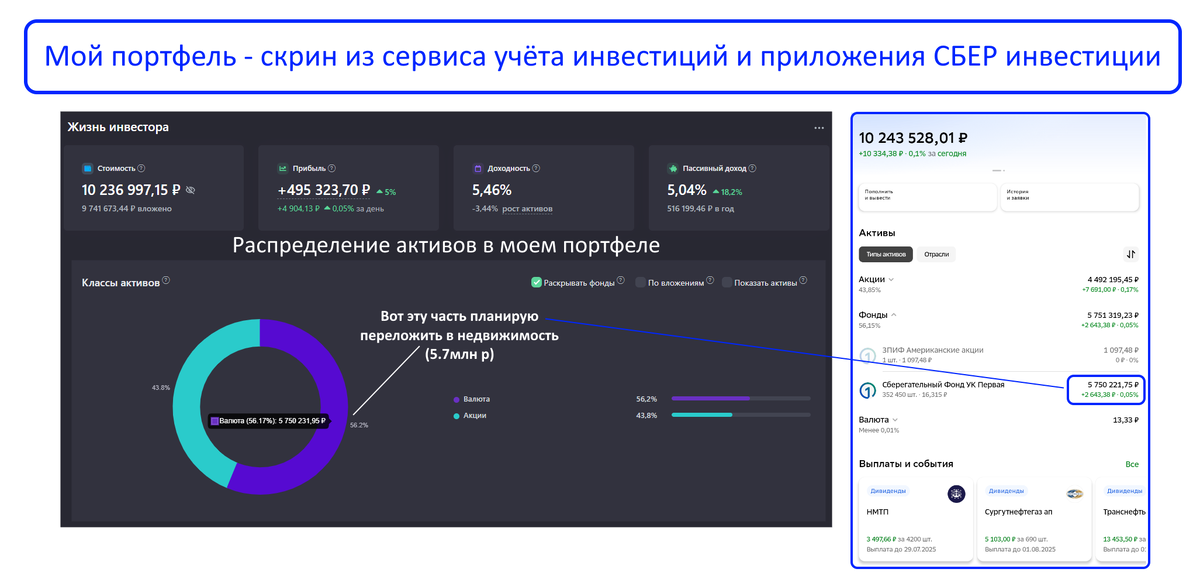Open the Транснефть dividend card
Screen dimensions: 1200x579
click(x=1121, y=520)
